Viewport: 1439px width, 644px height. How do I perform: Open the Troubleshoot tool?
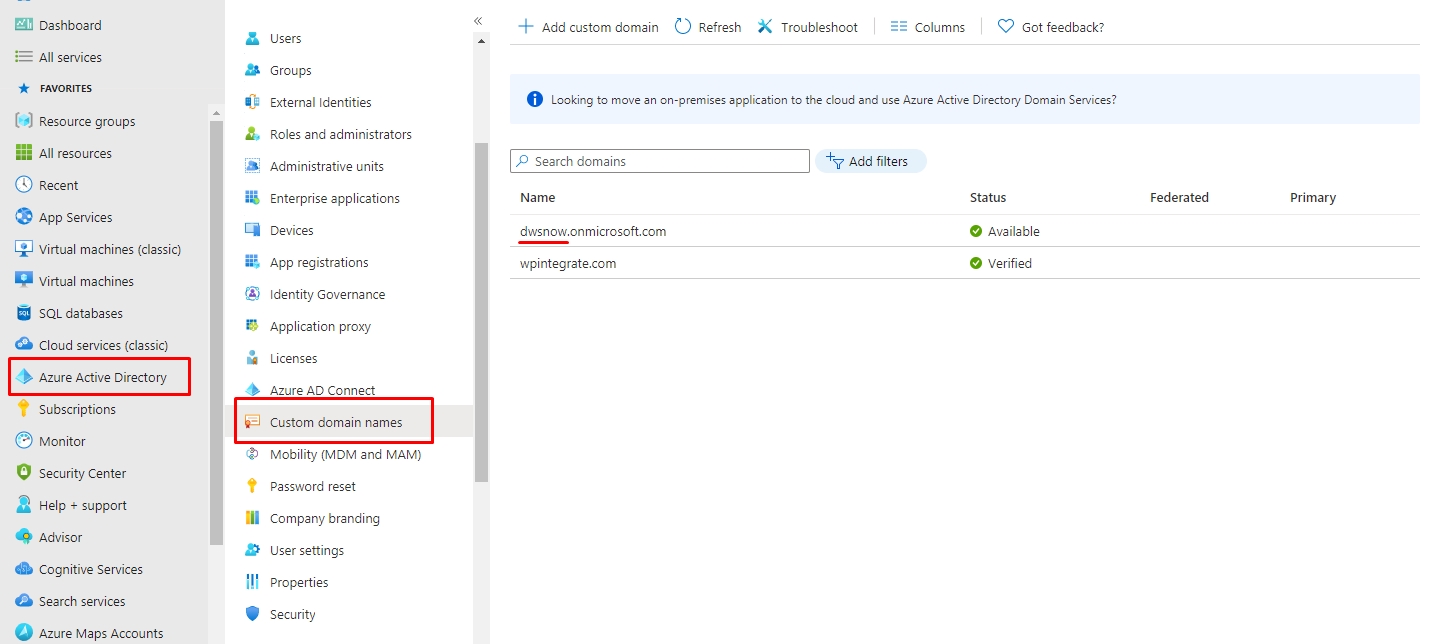click(x=807, y=27)
